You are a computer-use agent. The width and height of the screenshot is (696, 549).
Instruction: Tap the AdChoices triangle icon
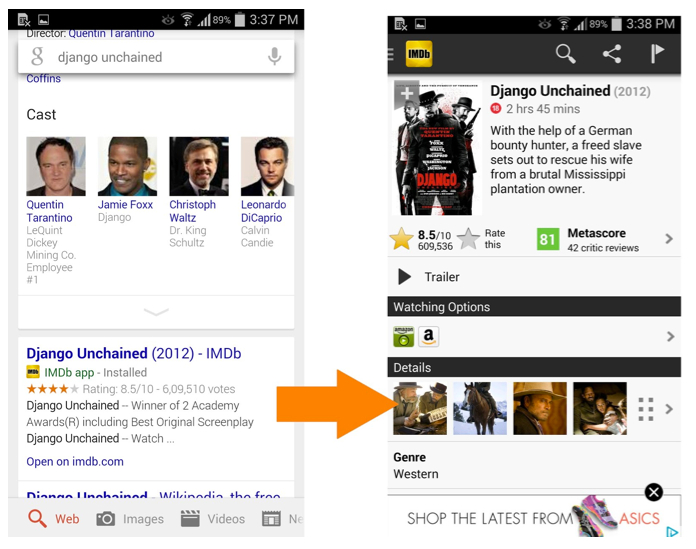pyautogui.click(x=672, y=531)
